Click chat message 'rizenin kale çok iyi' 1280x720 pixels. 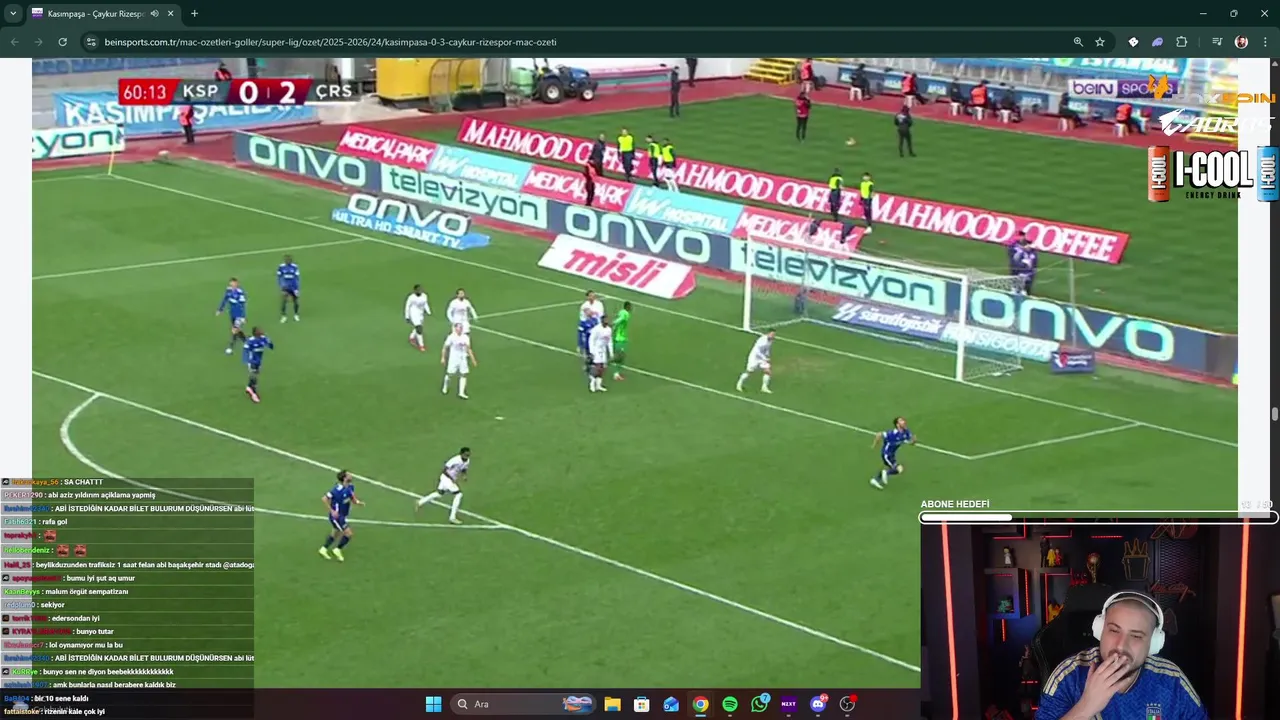(x=74, y=711)
